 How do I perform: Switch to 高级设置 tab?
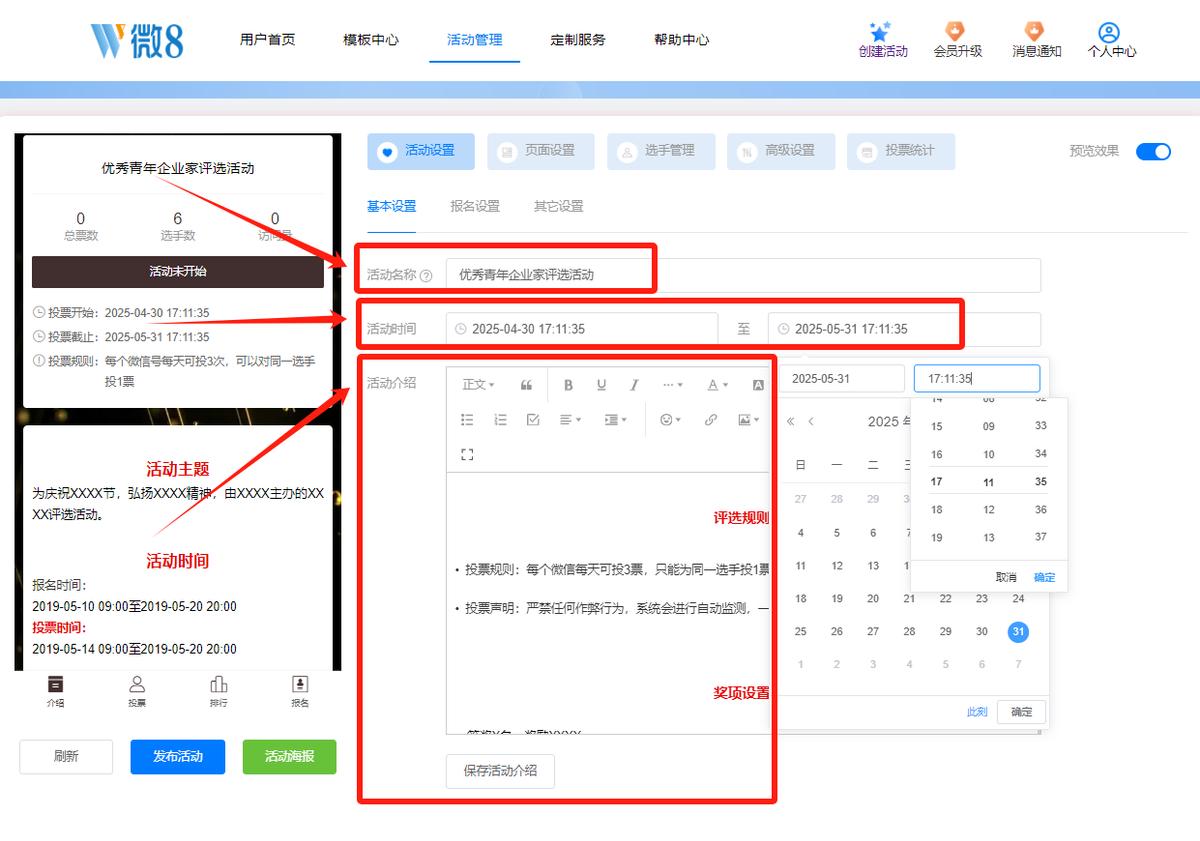pos(781,151)
